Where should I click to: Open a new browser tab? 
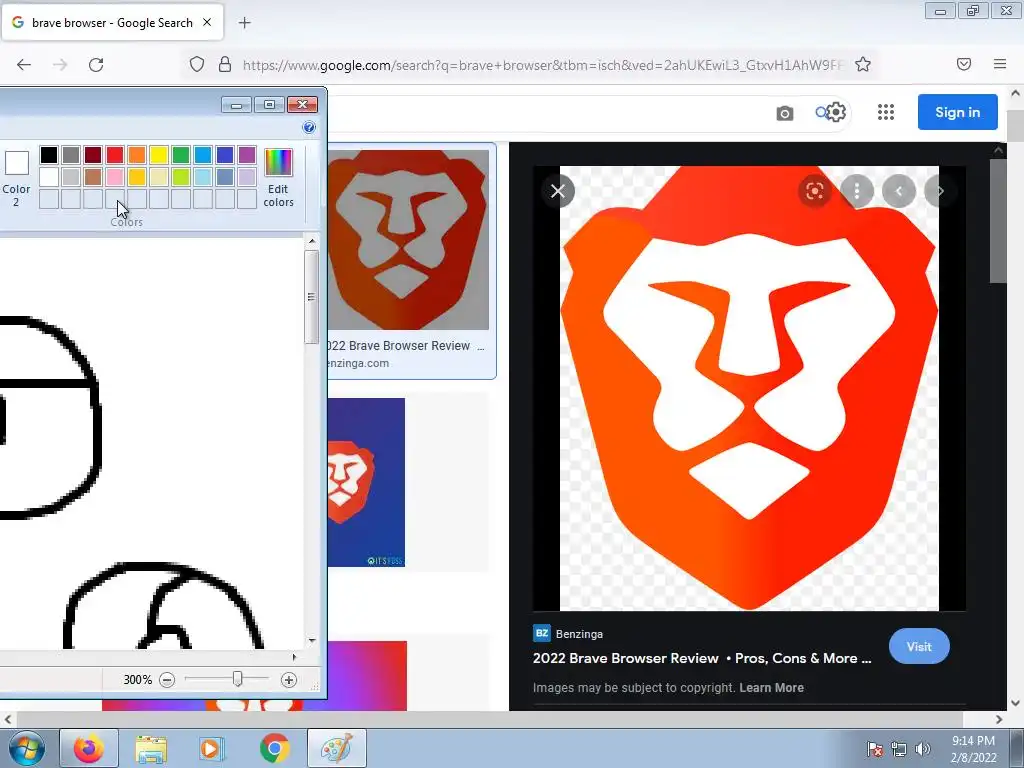click(x=244, y=23)
